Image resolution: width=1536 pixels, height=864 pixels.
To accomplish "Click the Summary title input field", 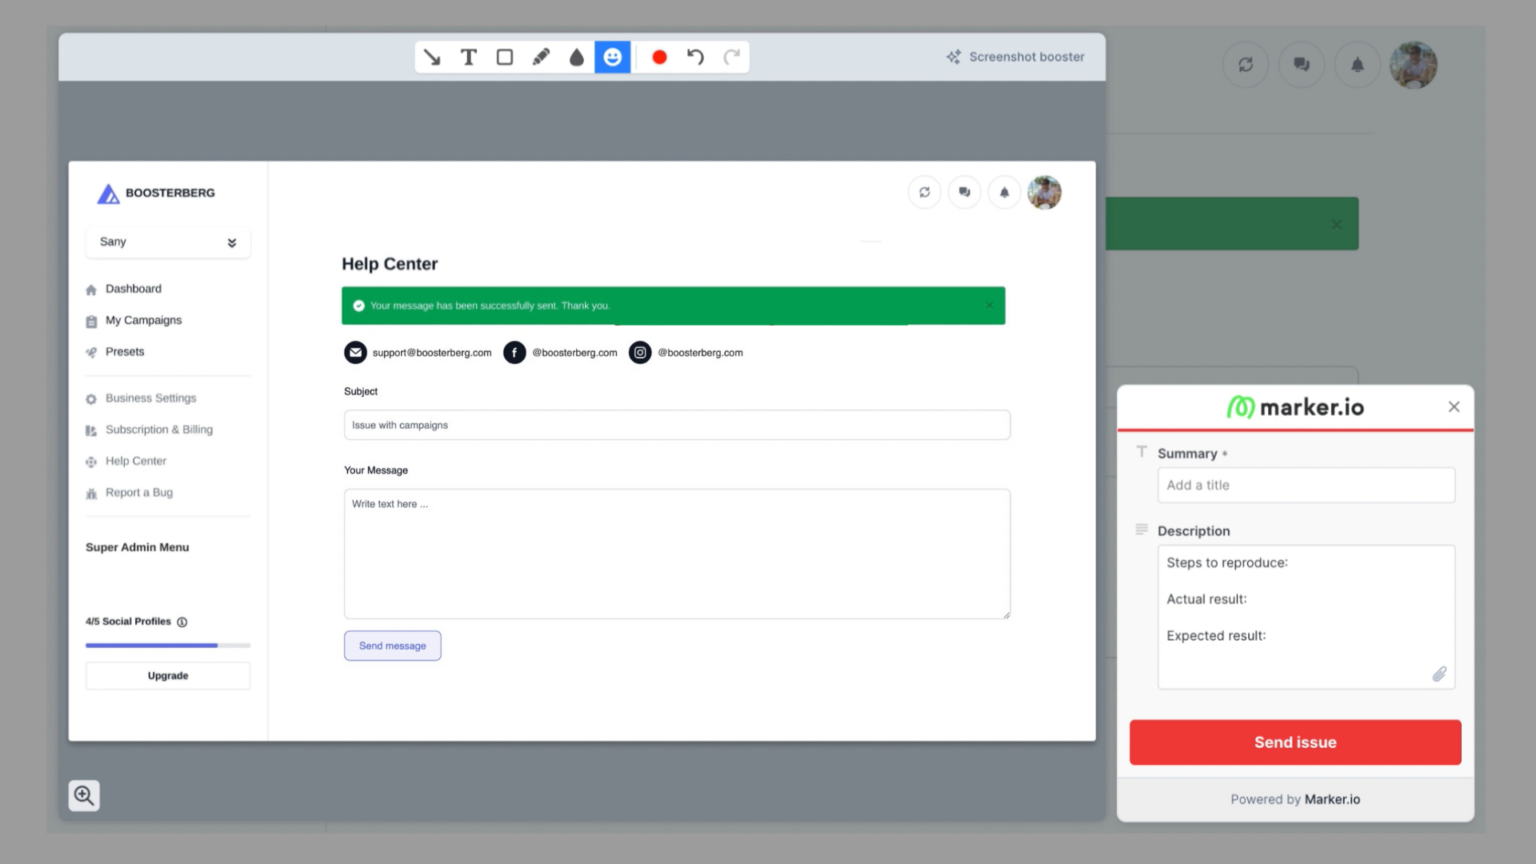I will point(1305,485).
